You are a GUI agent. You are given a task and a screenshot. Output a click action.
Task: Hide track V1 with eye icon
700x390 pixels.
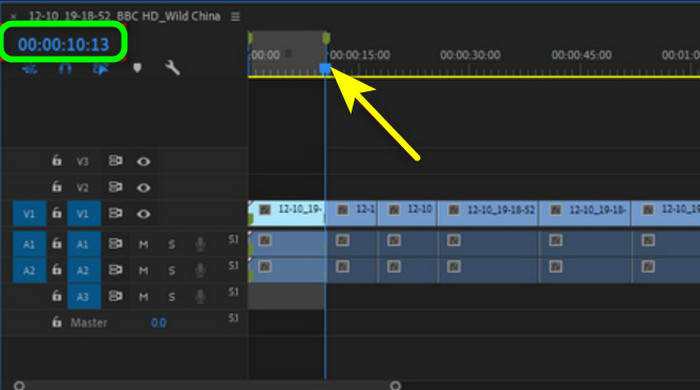click(143, 214)
